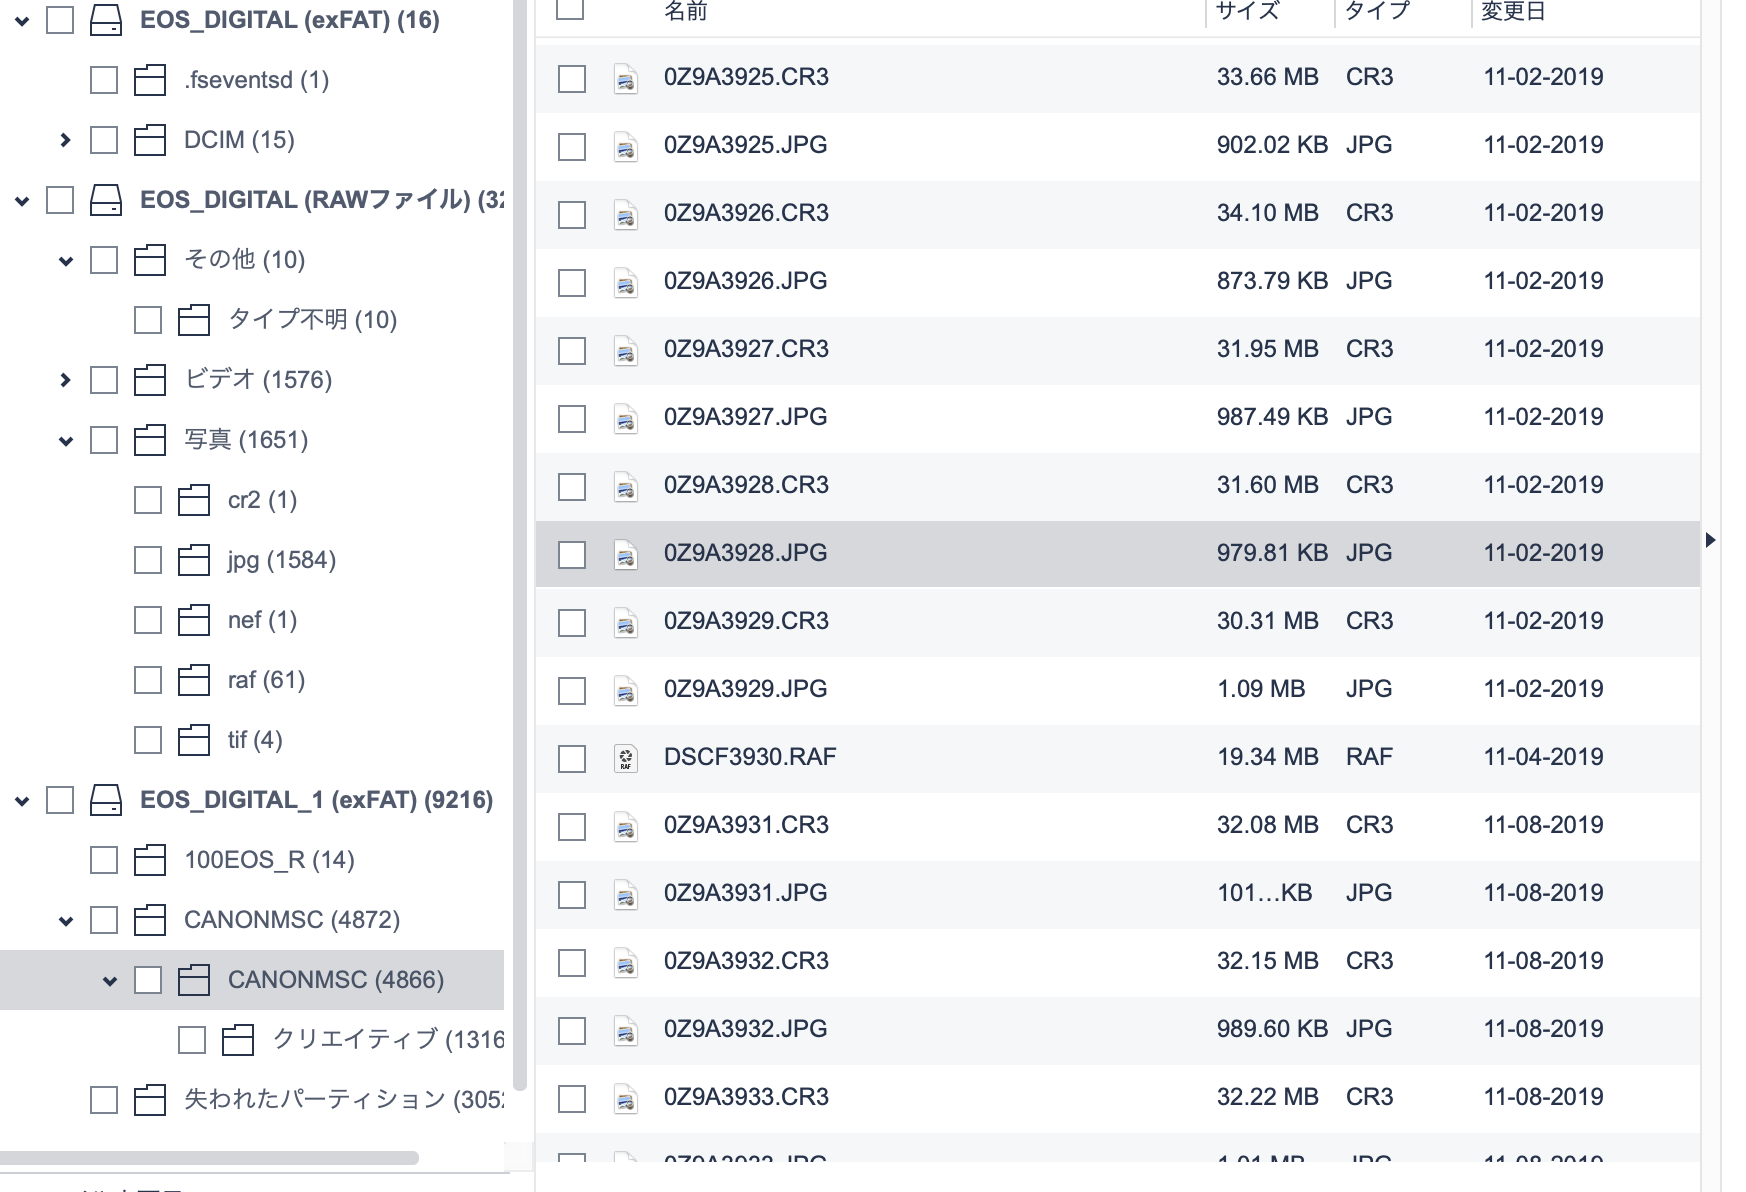
Task: Click the folder icon beside ビデオ (1576)
Action: [x=150, y=380]
